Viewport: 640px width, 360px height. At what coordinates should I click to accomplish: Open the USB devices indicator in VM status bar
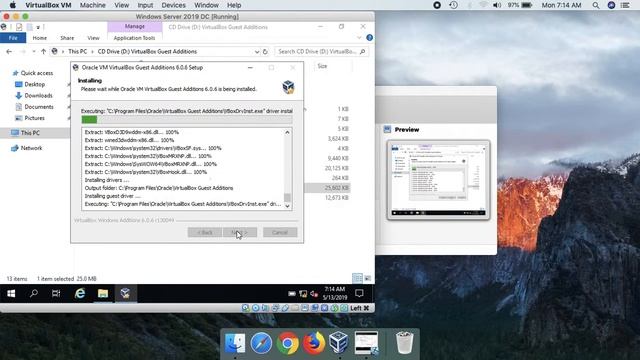pos(285,308)
